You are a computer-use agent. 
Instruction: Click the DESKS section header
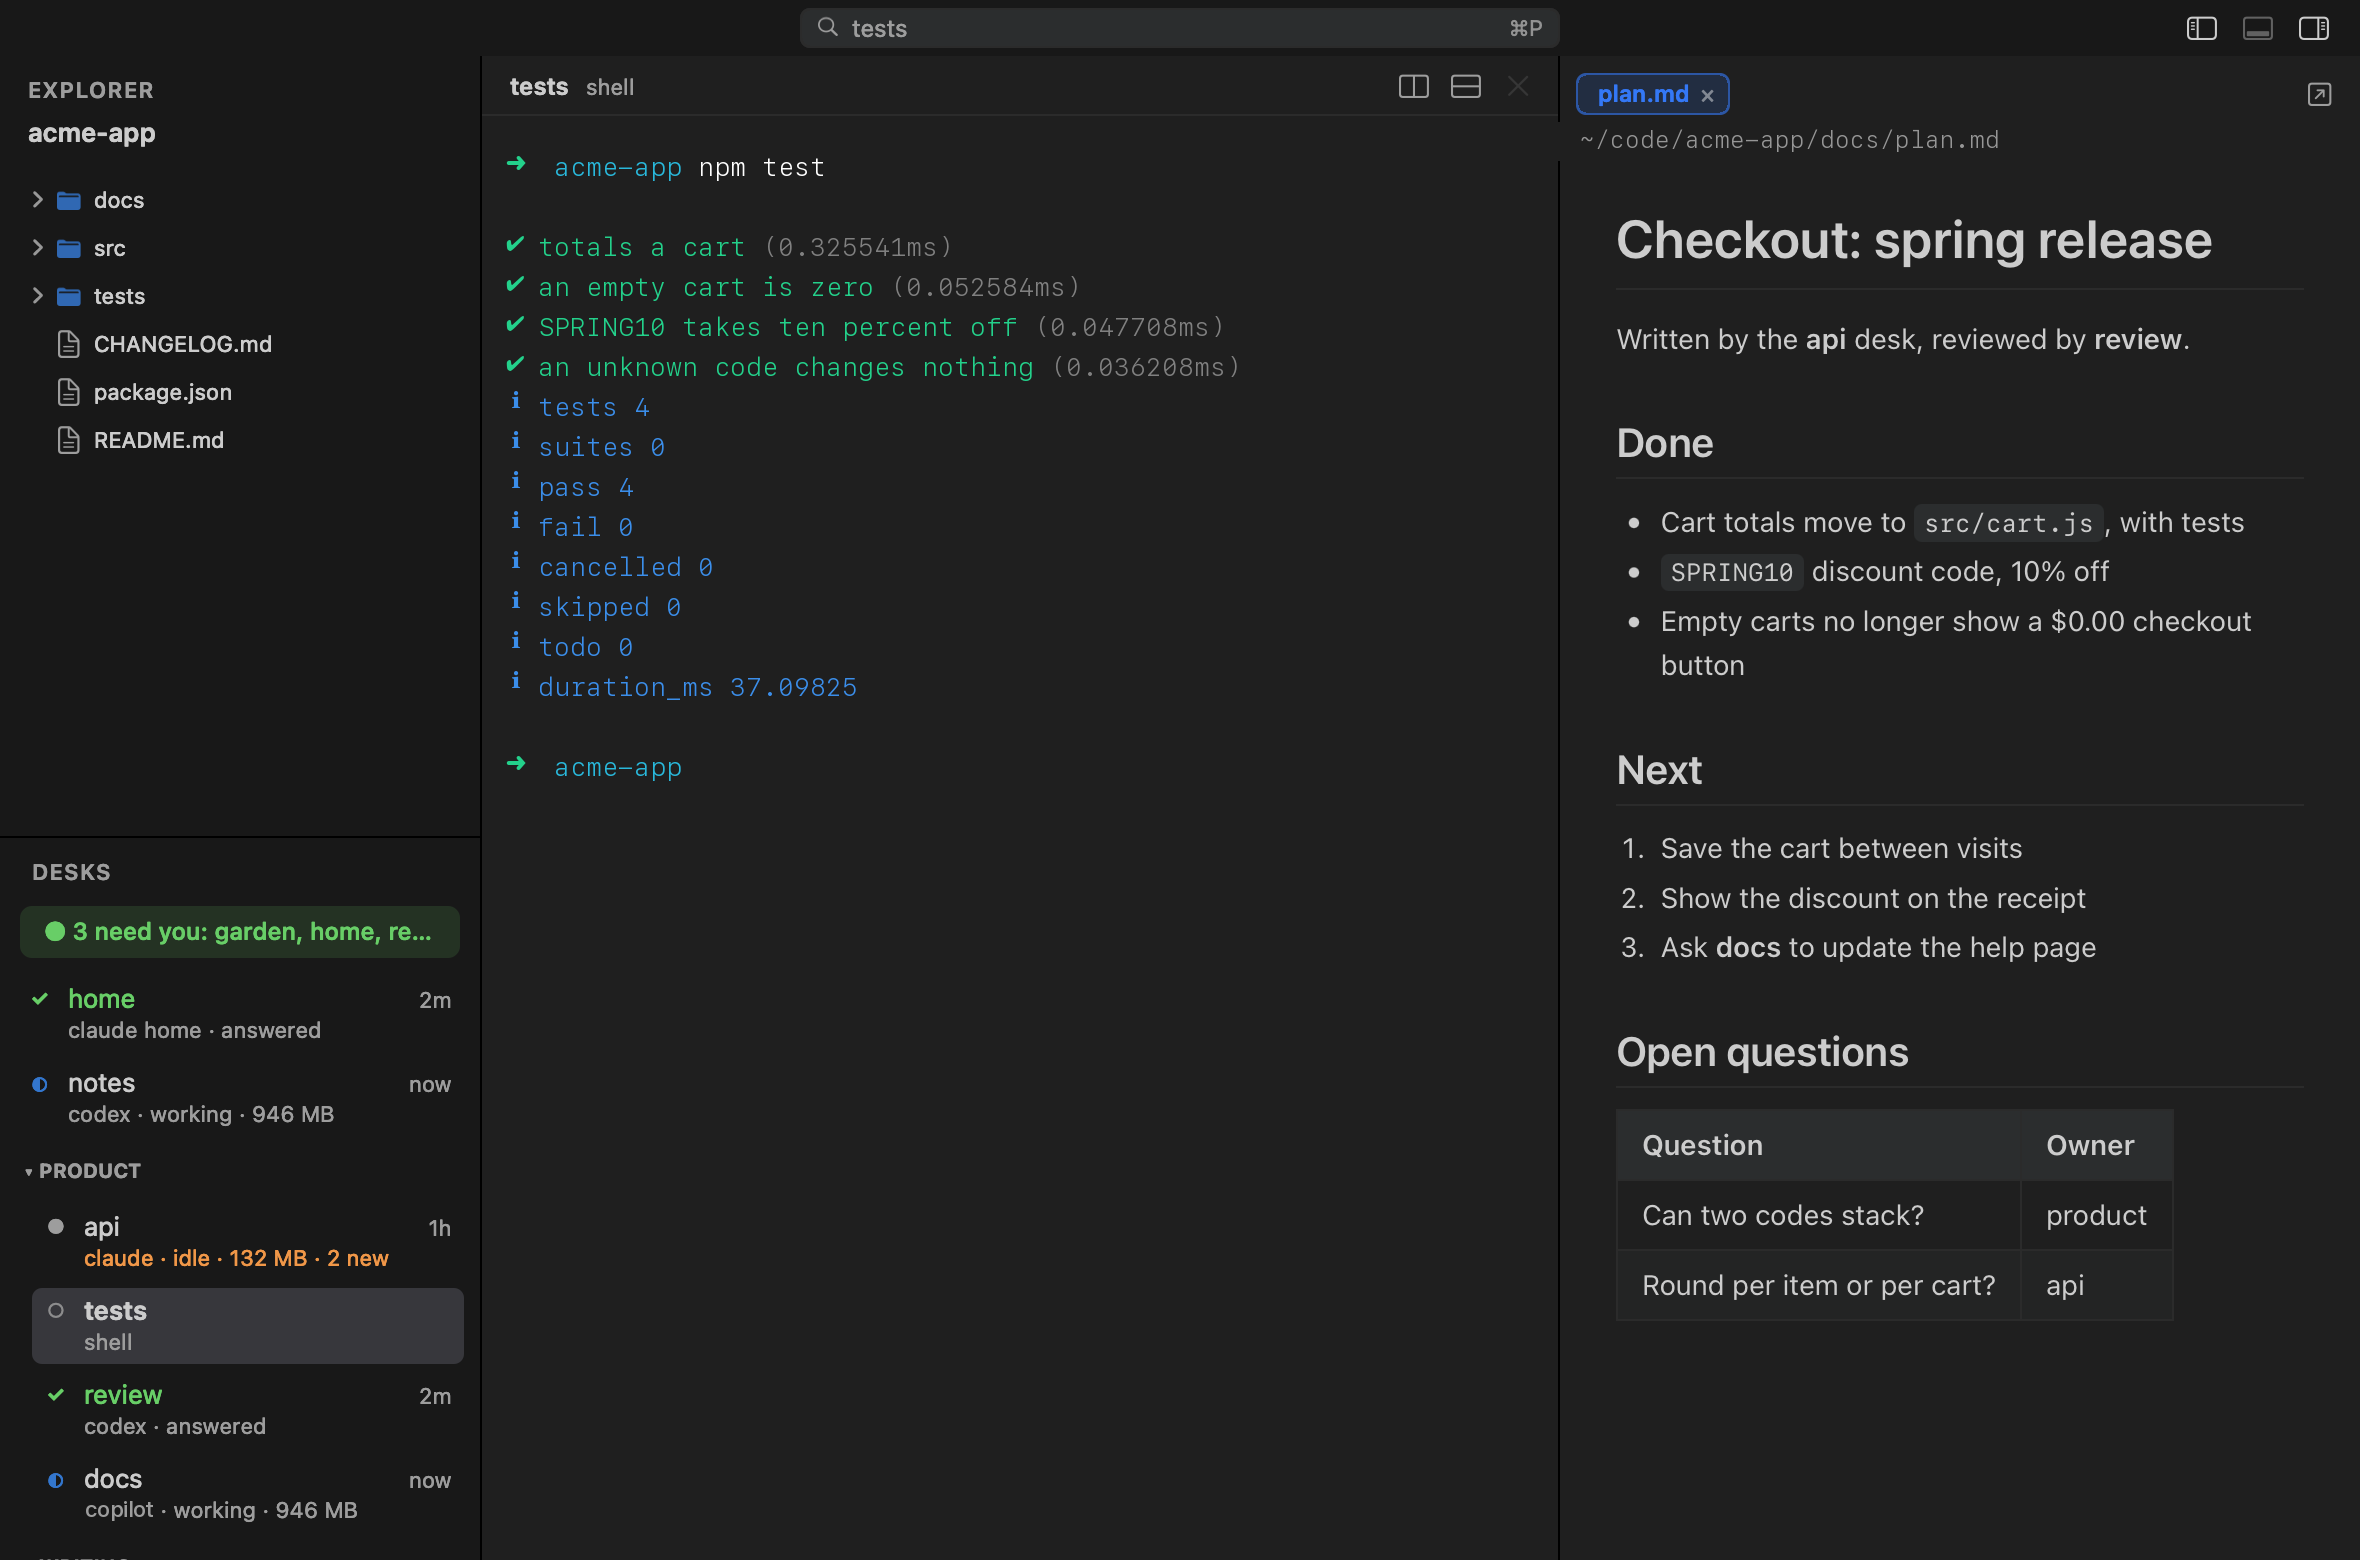[71, 872]
